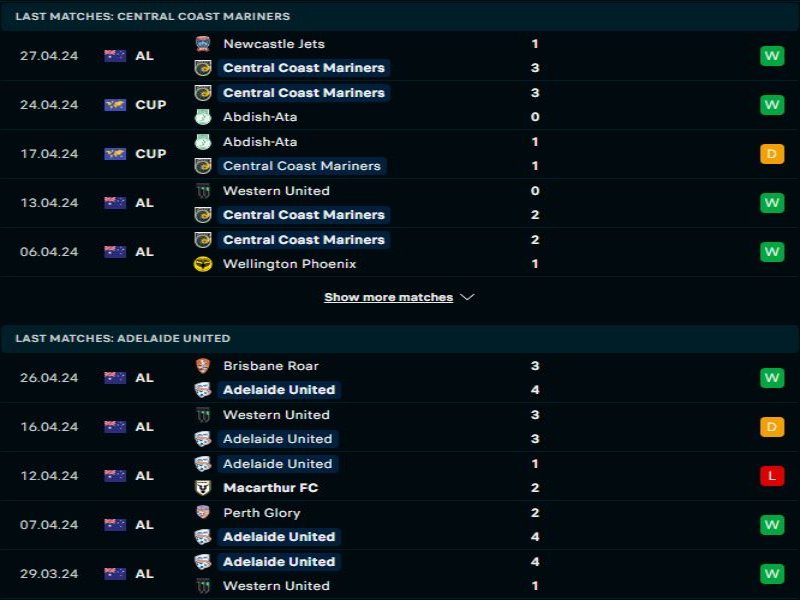Click the Wellington Phoenix yellow crest icon
The width and height of the screenshot is (800, 600).
[x=203, y=264]
